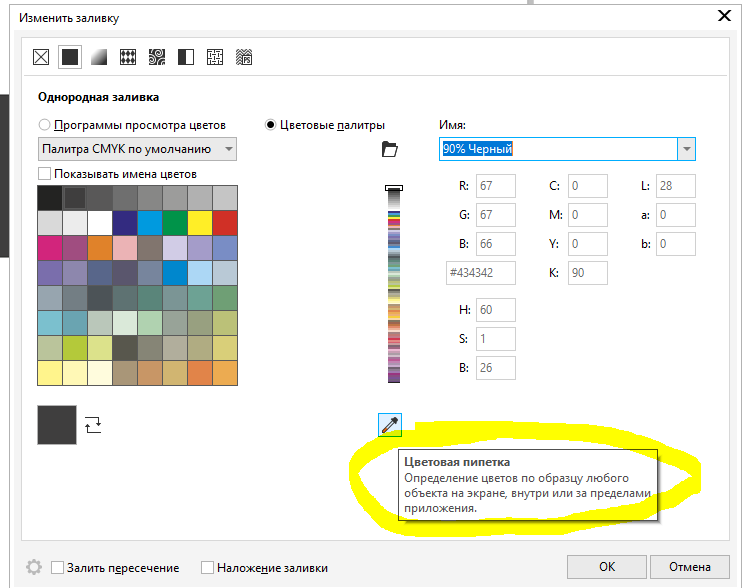This screenshot has width=742, height=588.
Task: Click the Lab b value field
Action: click(x=675, y=244)
